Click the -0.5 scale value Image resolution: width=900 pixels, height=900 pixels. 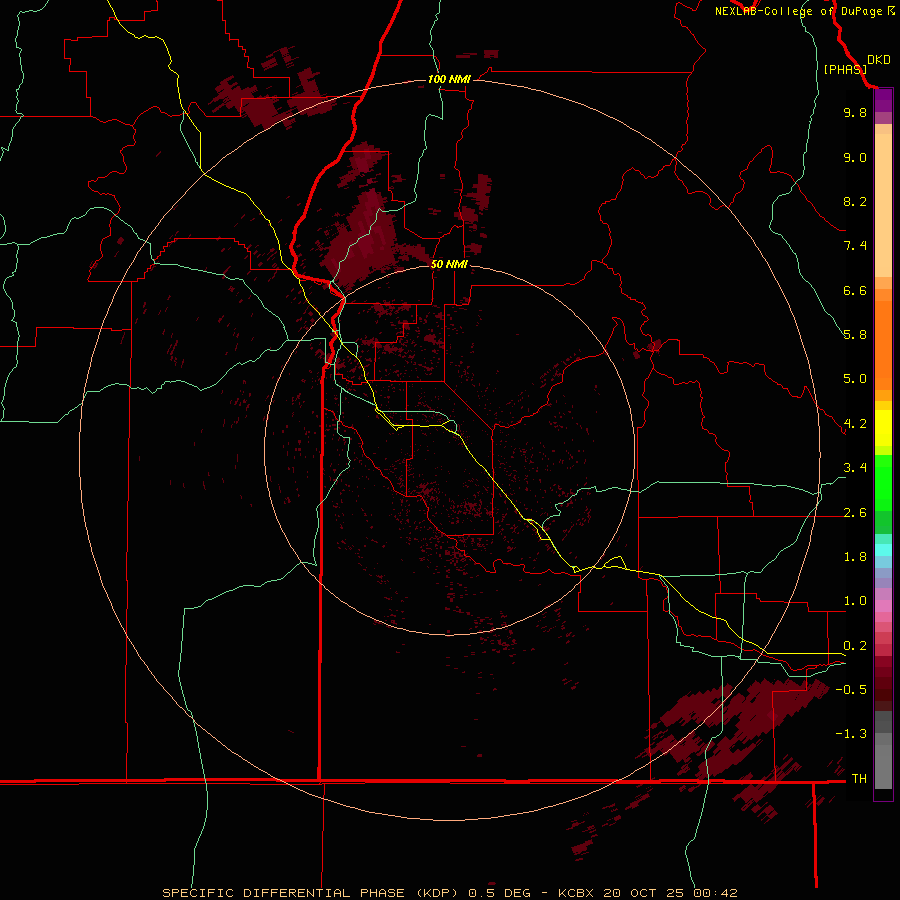click(x=851, y=690)
